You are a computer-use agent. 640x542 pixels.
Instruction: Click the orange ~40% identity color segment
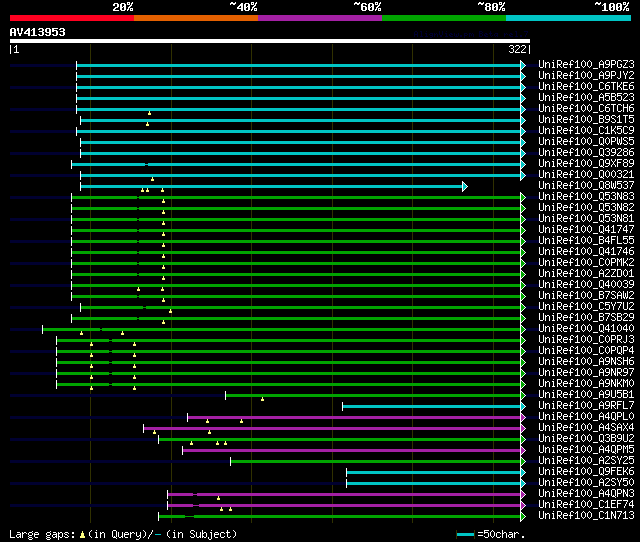pyautogui.click(x=196, y=18)
